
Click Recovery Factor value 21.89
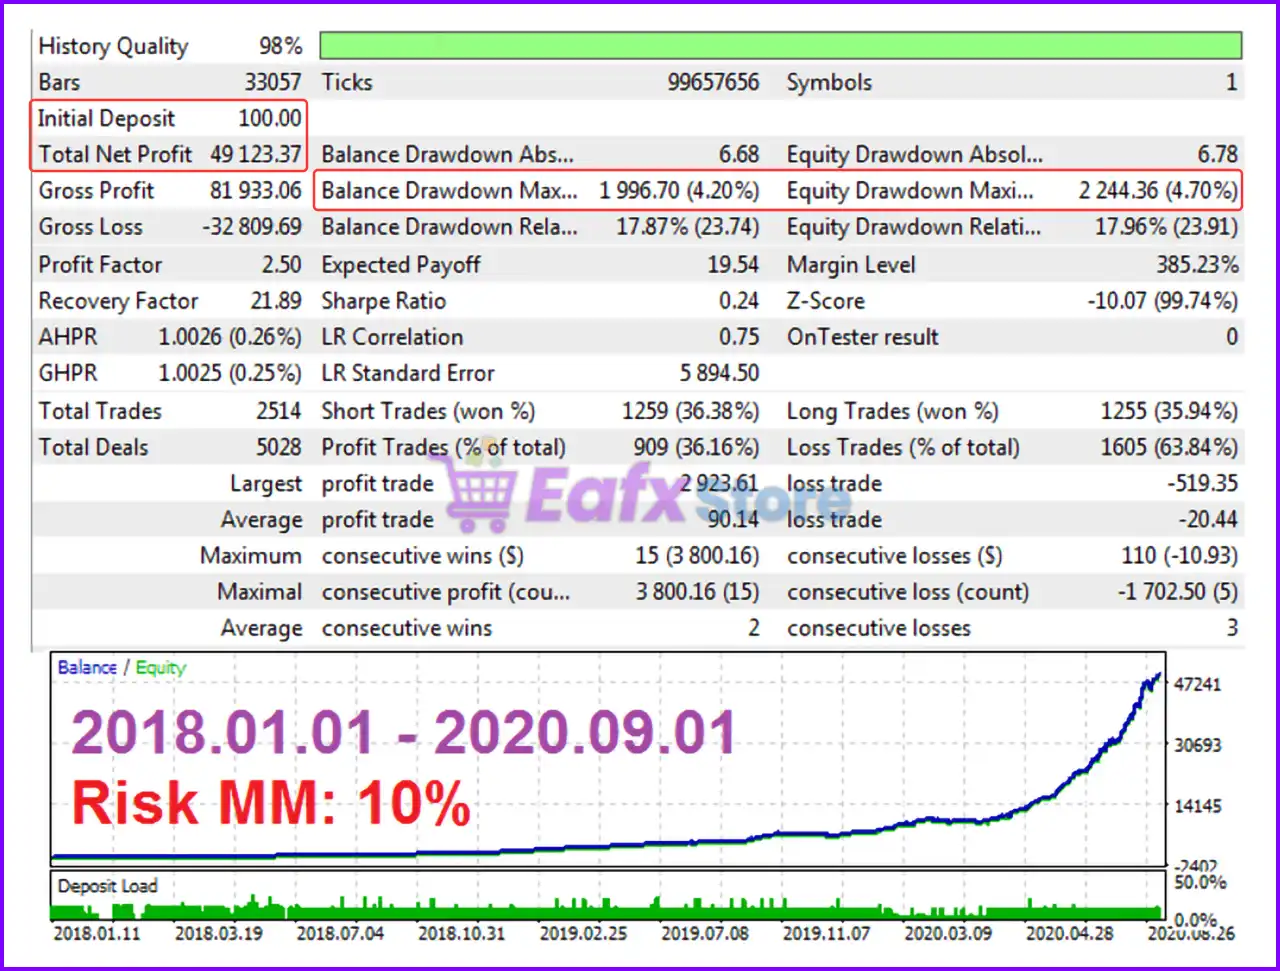pos(276,301)
